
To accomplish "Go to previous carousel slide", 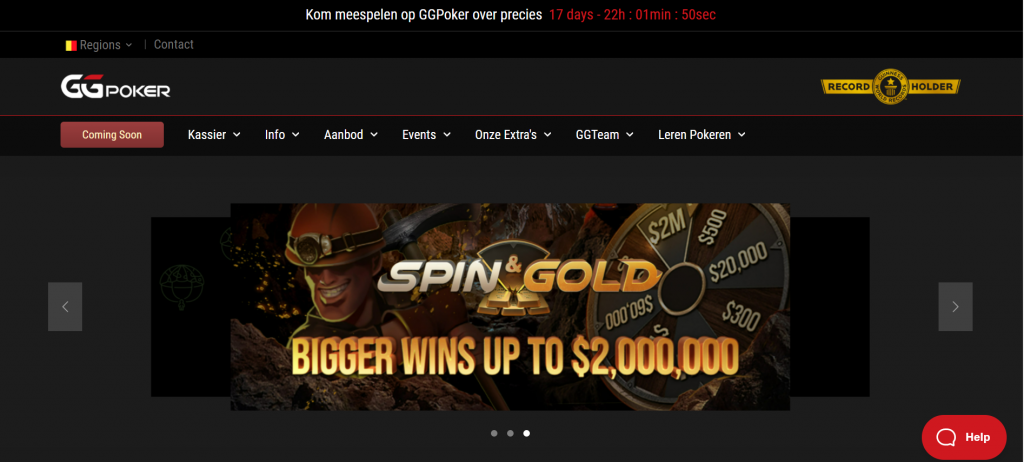I will coord(65,306).
